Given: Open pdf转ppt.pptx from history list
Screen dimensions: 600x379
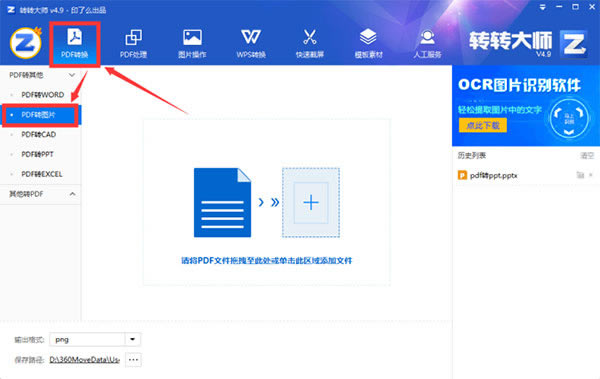Looking at the screenshot, I should [x=494, y=176].
